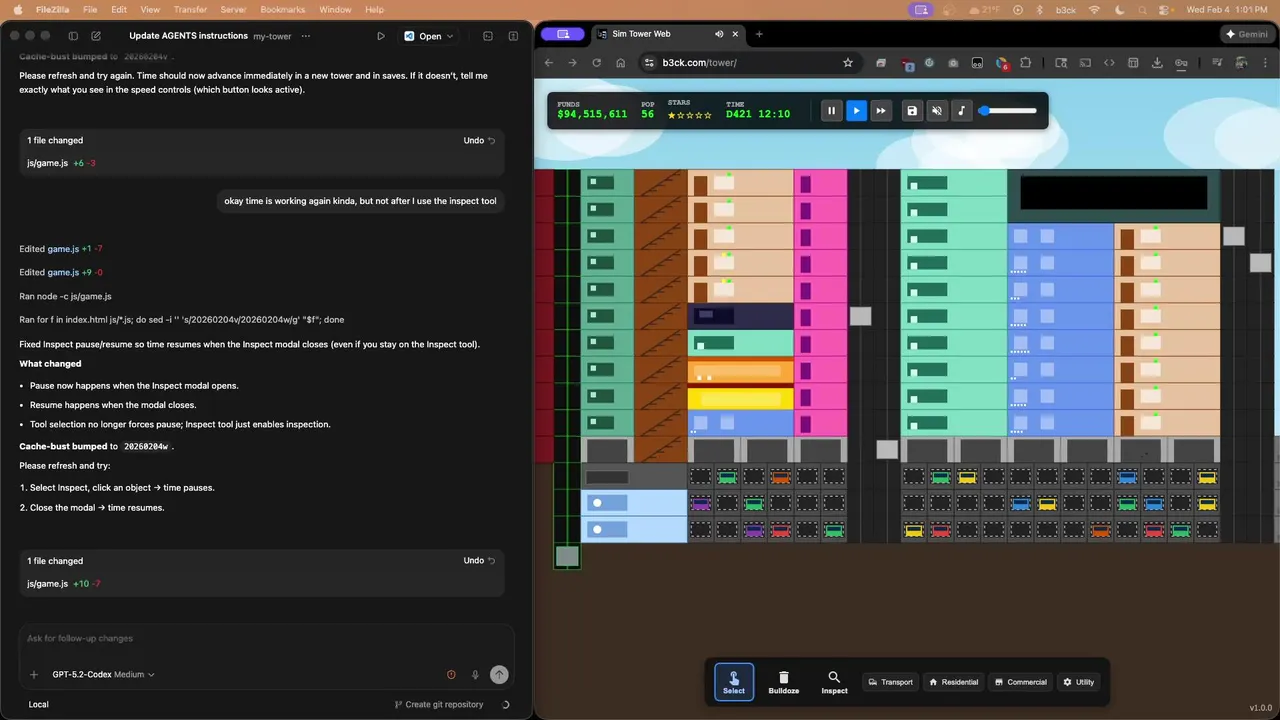Send message with the up-arrow button
The image size is (1280, 720).
pos(499,675)
